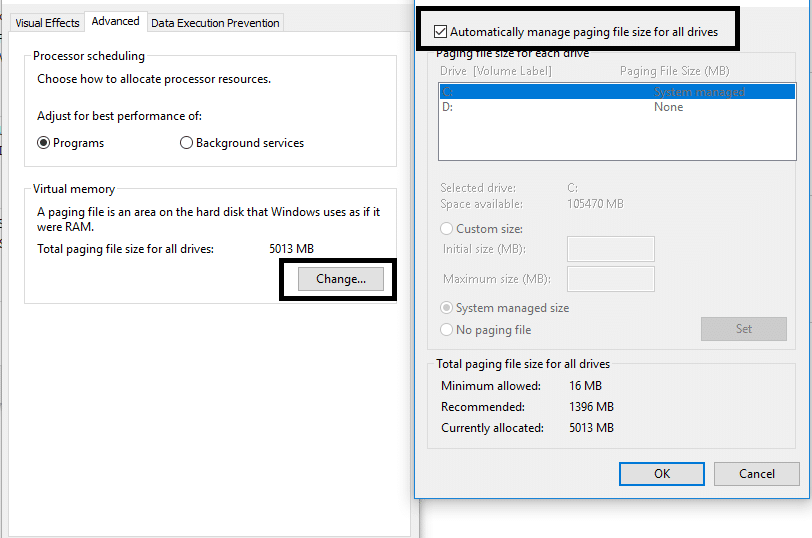This screenshot has width=812, height=538.
Task: Switch to the Visual Effects tab
Action: 47,23
